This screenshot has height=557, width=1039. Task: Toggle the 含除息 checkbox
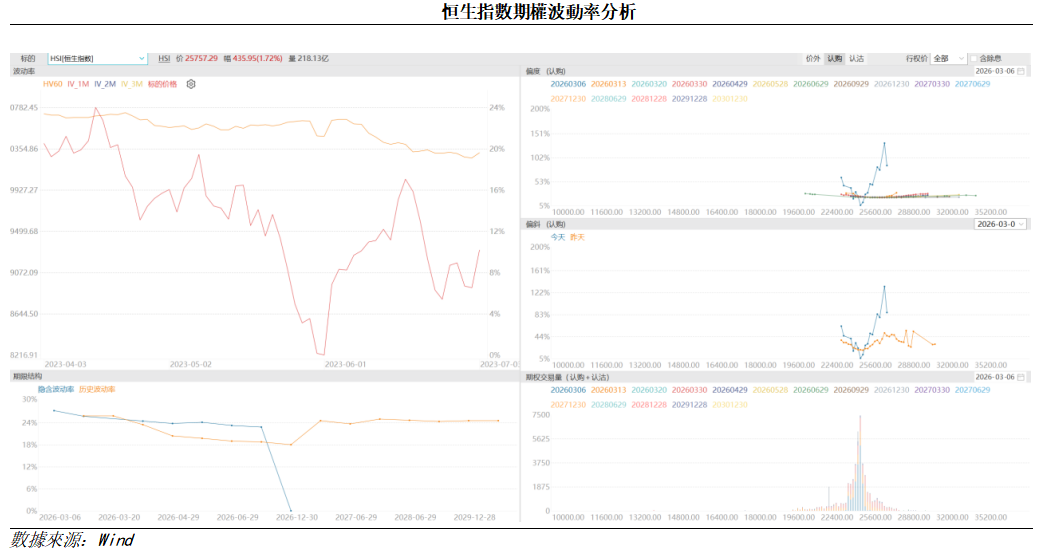(975, 59)
